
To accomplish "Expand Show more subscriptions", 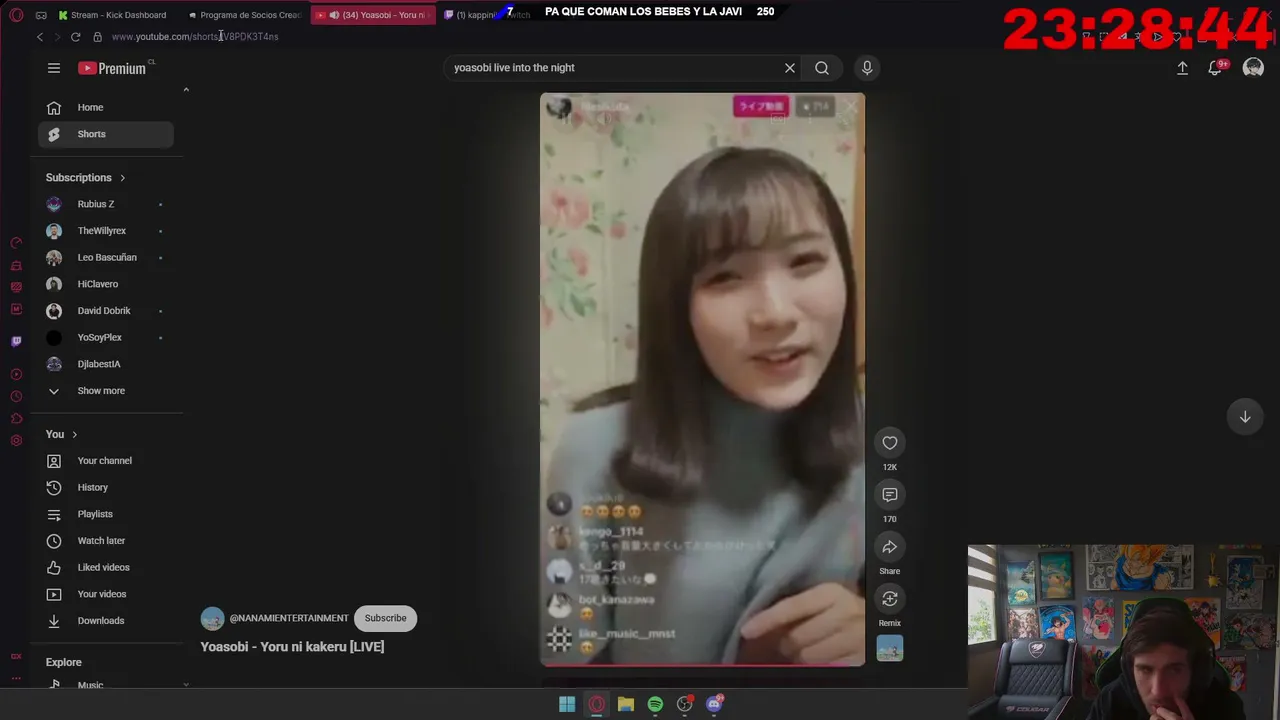I will click(106, 391).
